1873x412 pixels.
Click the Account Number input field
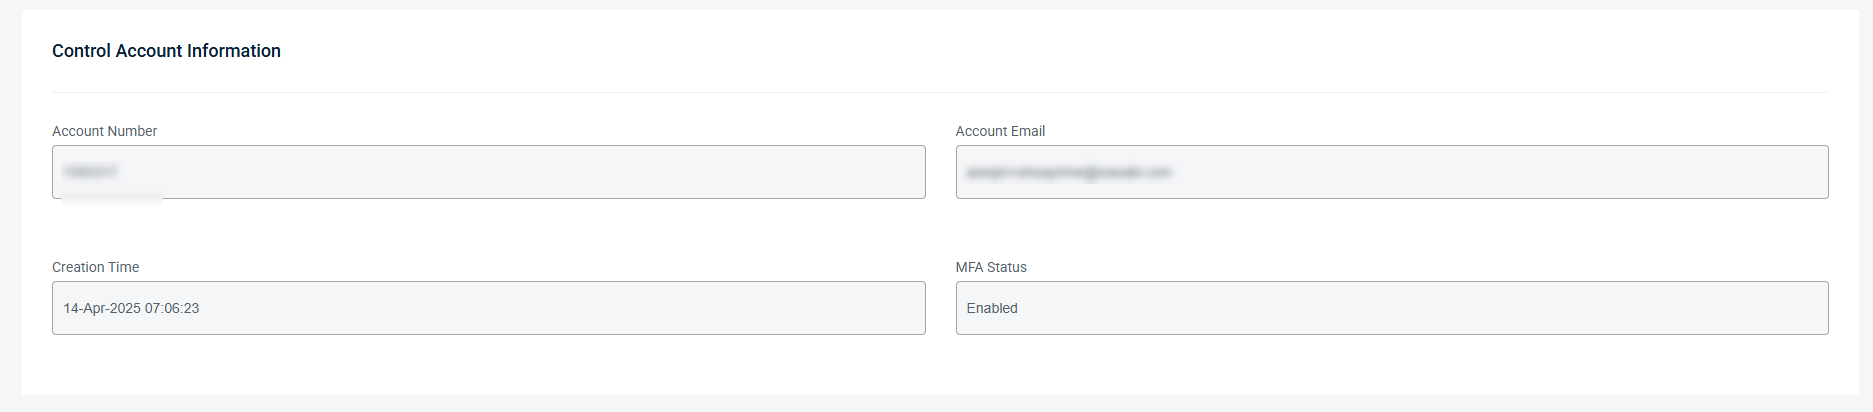tap(488, 172)
